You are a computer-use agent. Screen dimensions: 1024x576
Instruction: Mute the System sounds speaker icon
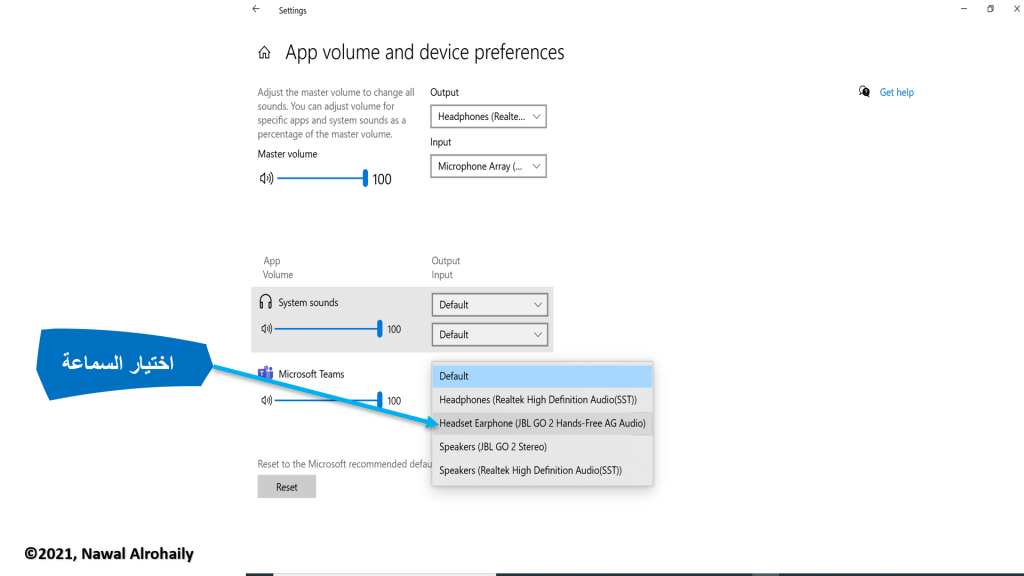[x=266, y=328]
